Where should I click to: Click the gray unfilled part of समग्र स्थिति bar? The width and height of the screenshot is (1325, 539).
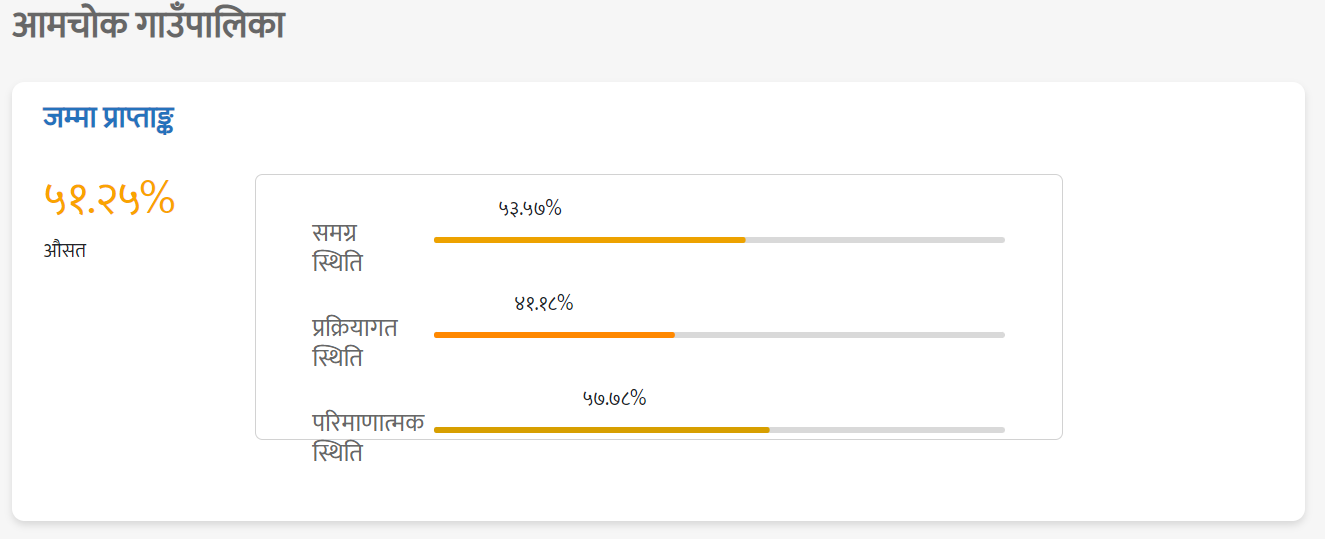click(x=875, y=240)
